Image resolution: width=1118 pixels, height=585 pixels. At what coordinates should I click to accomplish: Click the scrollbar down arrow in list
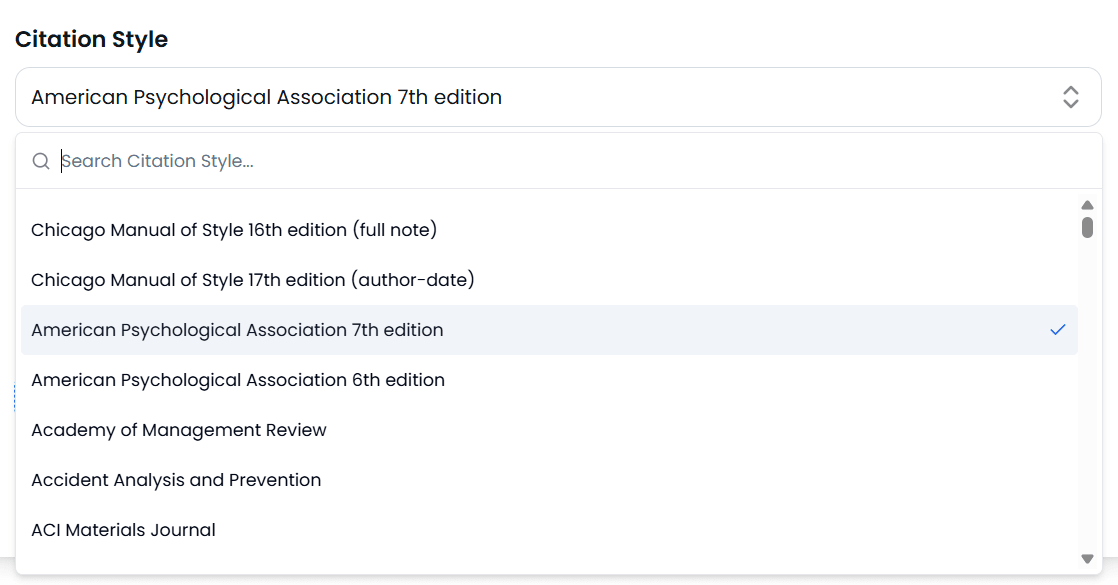[x=1087, y=558]
